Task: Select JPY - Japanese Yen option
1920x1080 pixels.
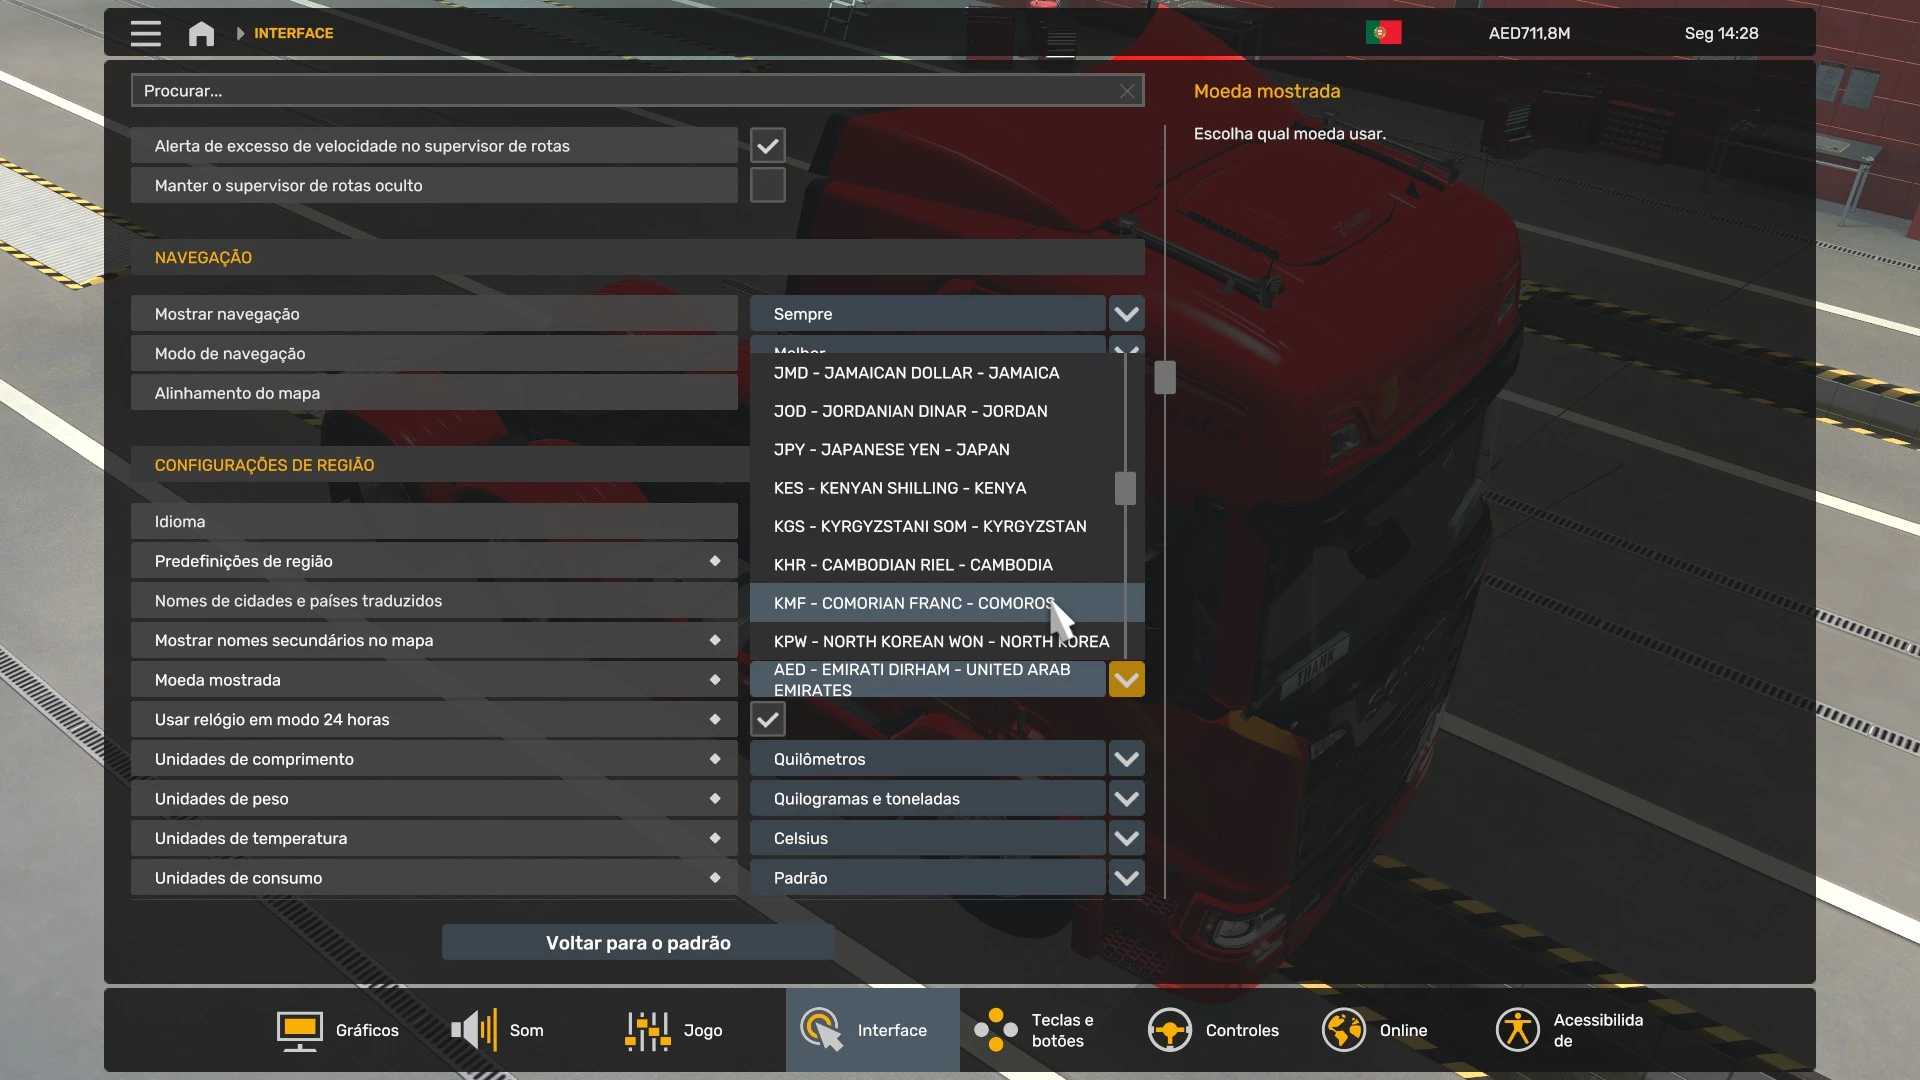Action: pos(891,450)
